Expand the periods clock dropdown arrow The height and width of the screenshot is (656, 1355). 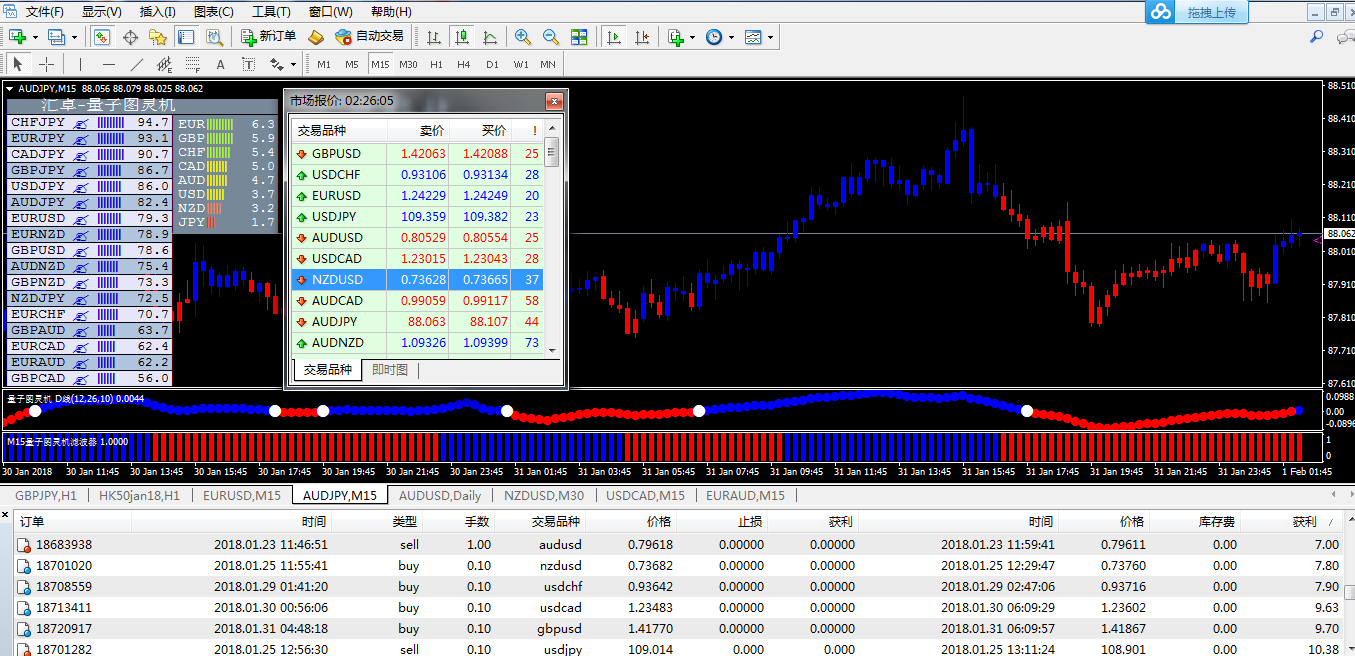coord(731,38)
